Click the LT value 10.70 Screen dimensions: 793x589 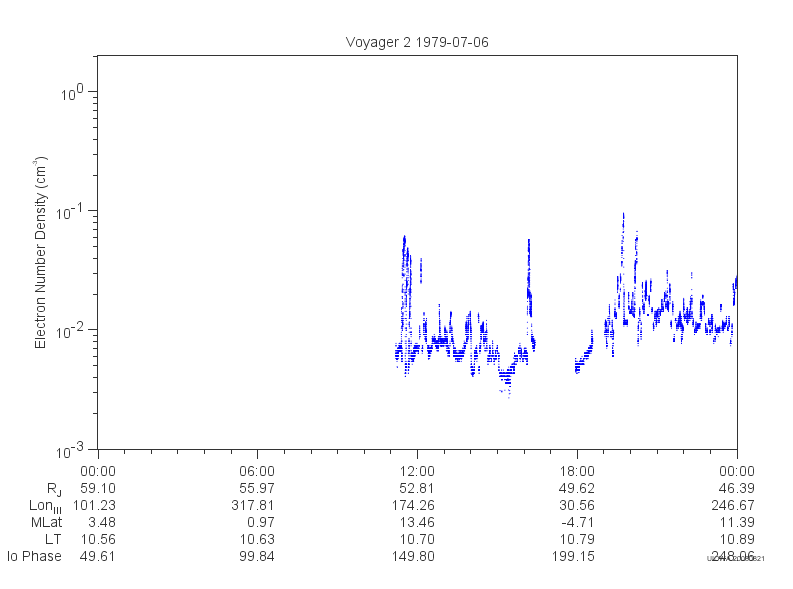tap(417, 539)
